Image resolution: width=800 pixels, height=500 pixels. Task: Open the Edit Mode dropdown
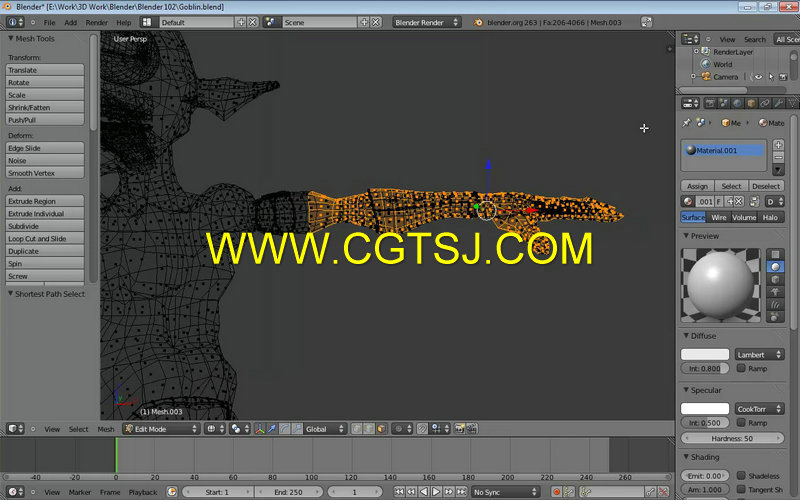161,429
